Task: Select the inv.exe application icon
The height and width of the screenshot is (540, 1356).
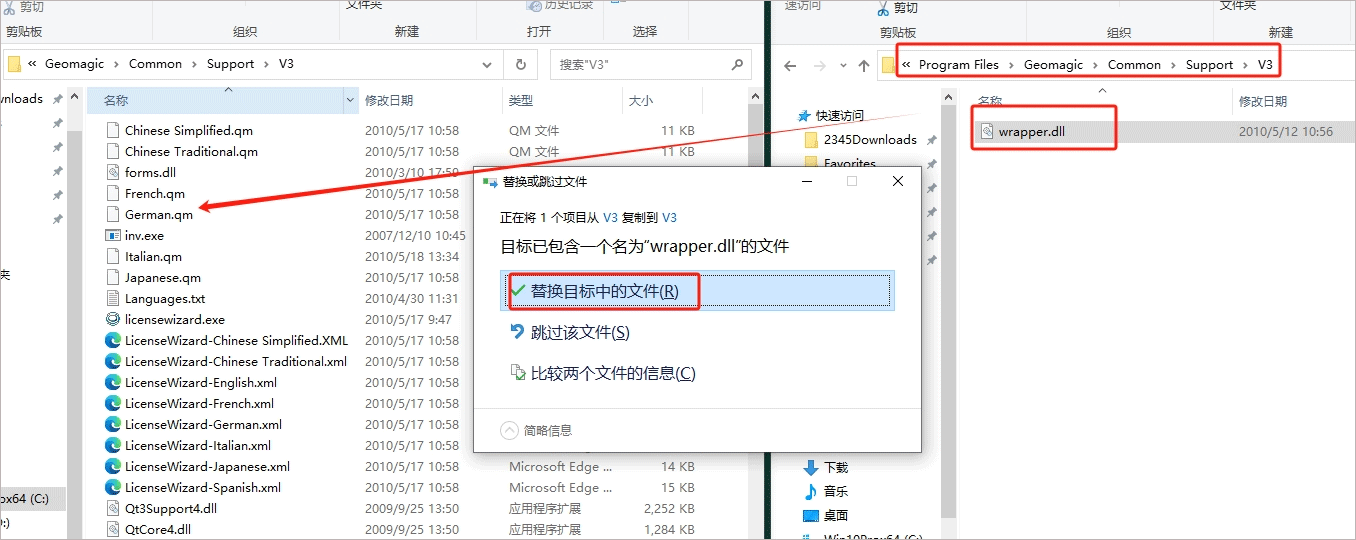Action: point(113,236)
